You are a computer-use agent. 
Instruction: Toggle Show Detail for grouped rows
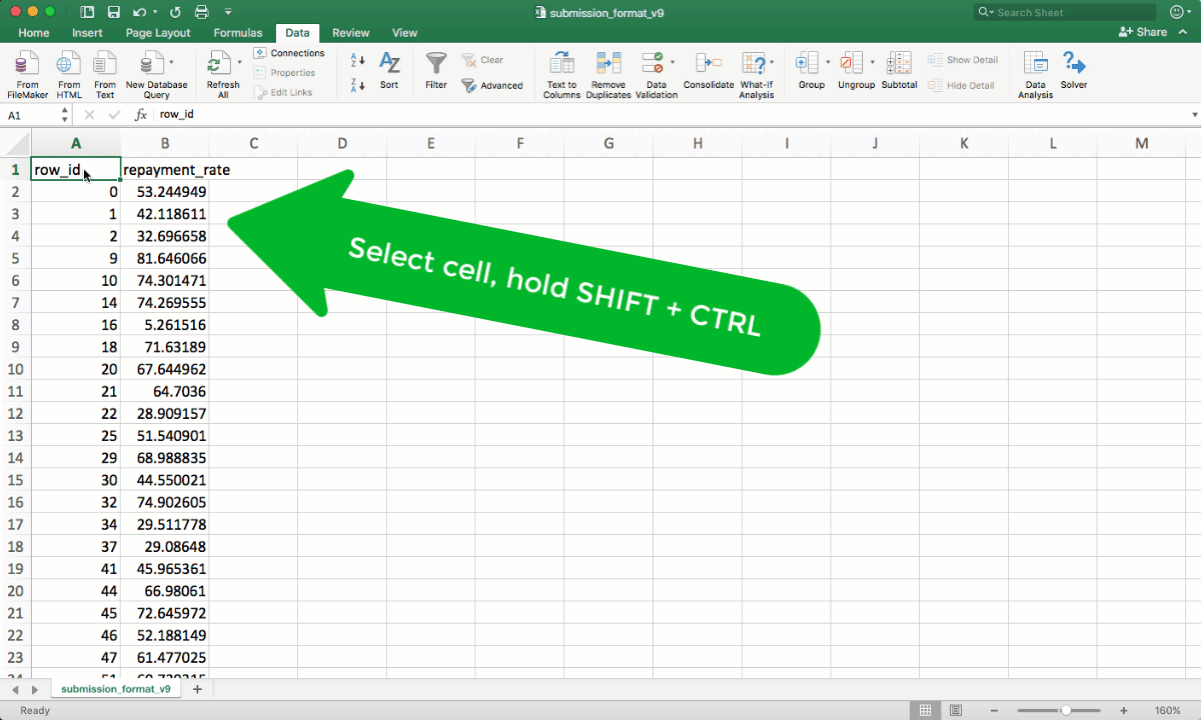point(963,59)
